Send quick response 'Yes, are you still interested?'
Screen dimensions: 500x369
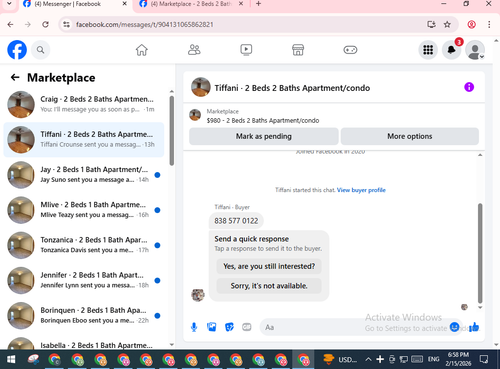(269, 266)
